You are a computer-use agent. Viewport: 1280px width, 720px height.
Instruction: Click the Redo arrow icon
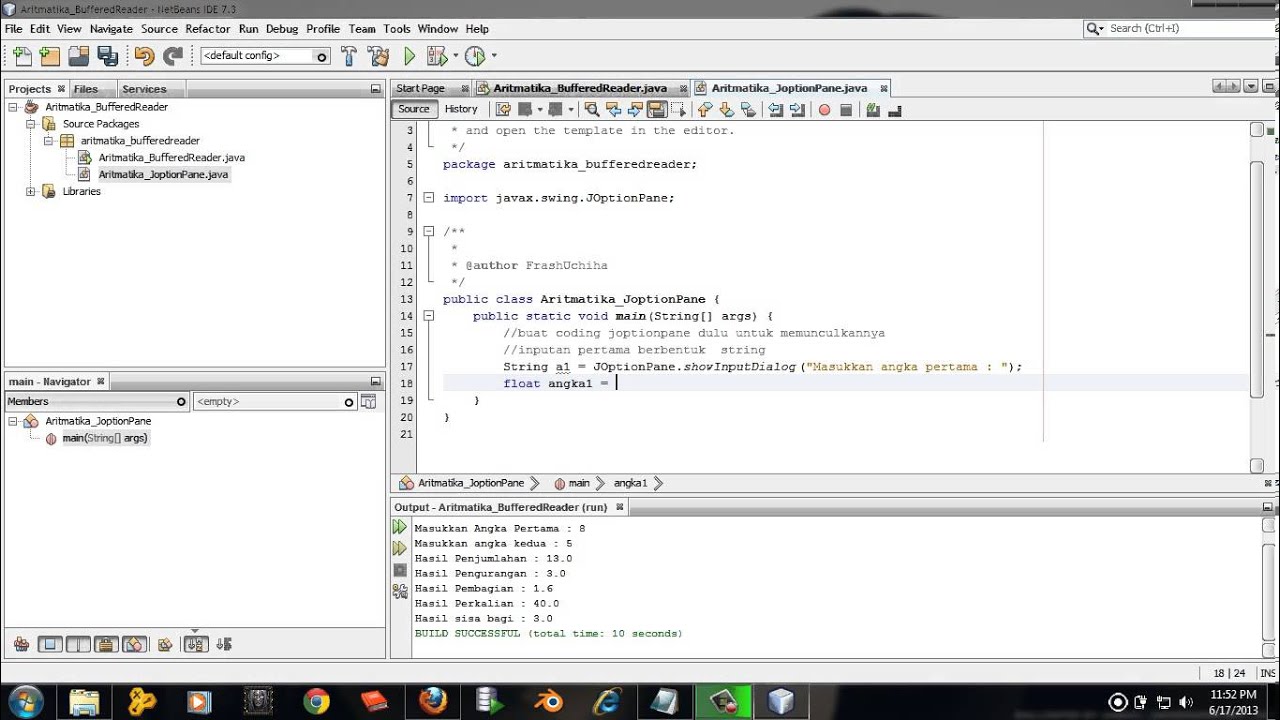click(x=173, y=56)
